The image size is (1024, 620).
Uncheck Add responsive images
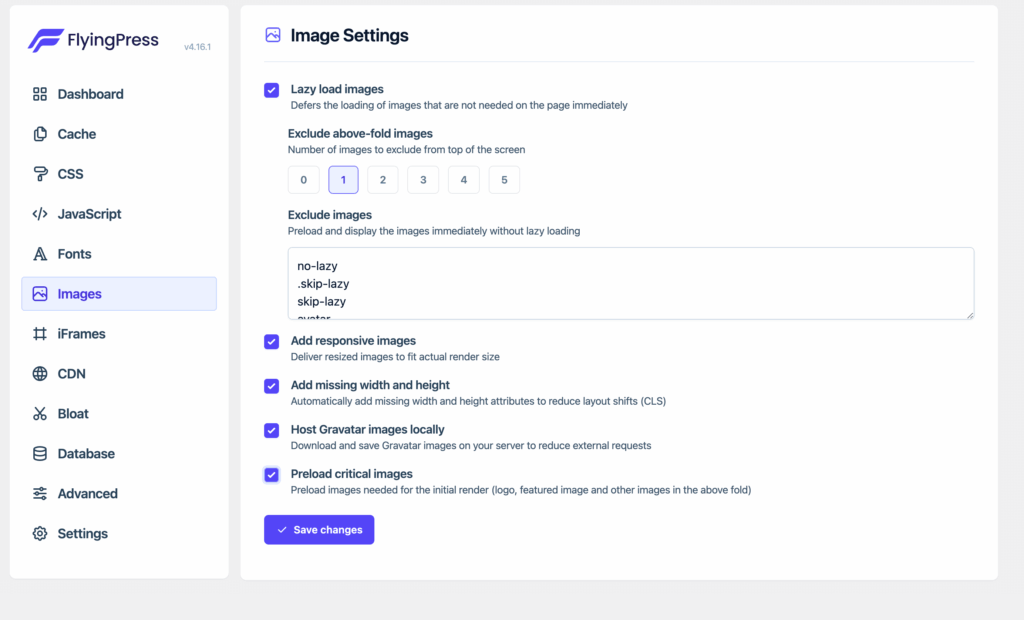click(271, 341)
